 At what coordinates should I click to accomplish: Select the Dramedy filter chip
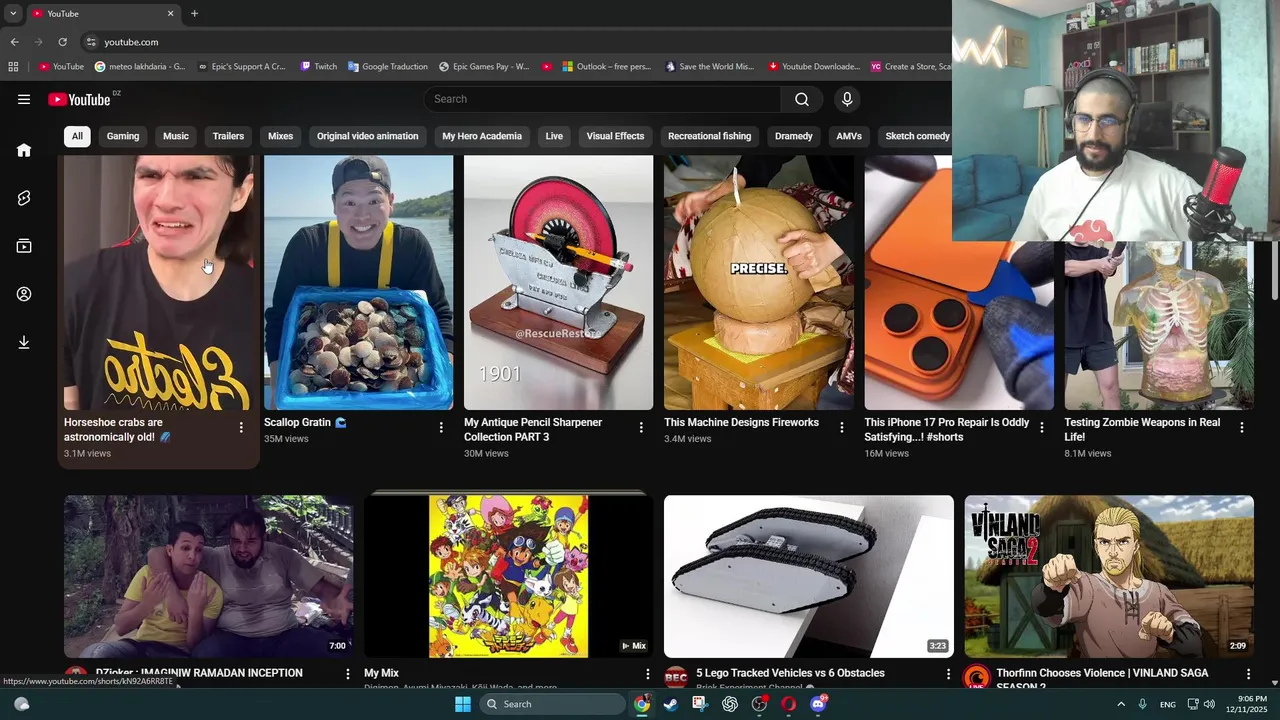click(794, 136)
